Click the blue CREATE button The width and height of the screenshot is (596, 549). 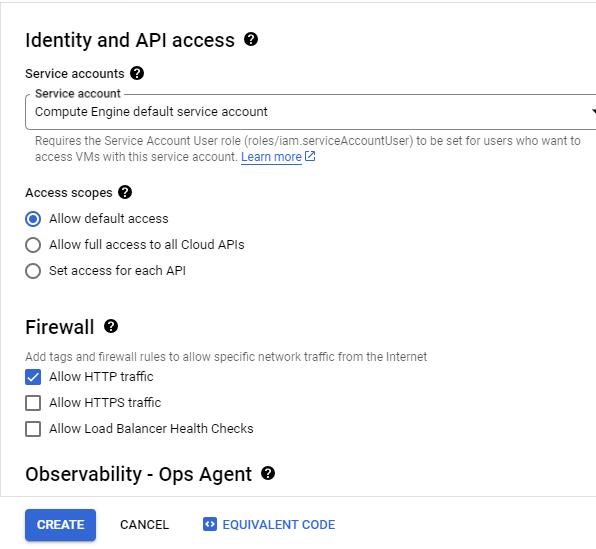[60, 525]
